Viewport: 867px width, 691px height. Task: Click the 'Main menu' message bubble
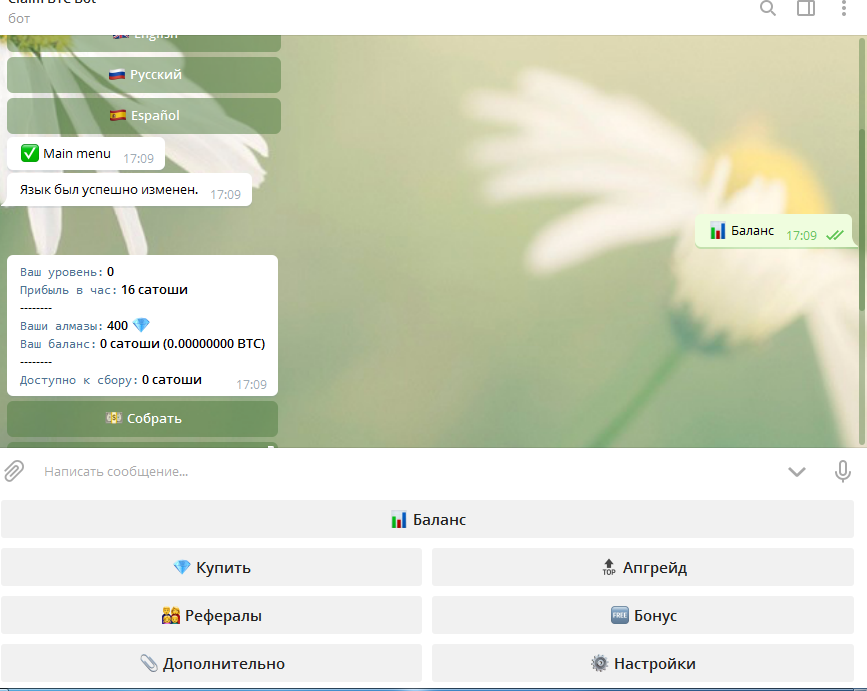click(x=85, y=154)
